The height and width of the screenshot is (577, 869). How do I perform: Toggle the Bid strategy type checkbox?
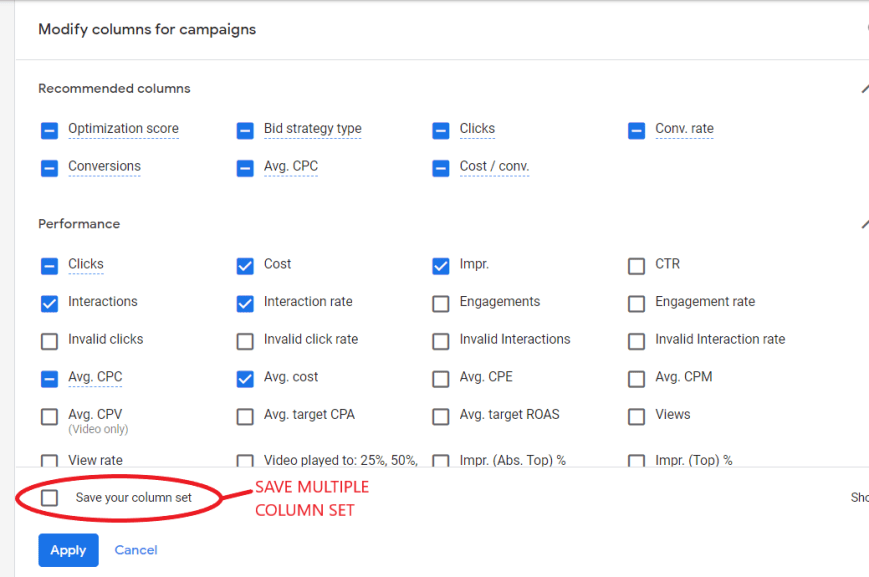(x=245, y=131)
